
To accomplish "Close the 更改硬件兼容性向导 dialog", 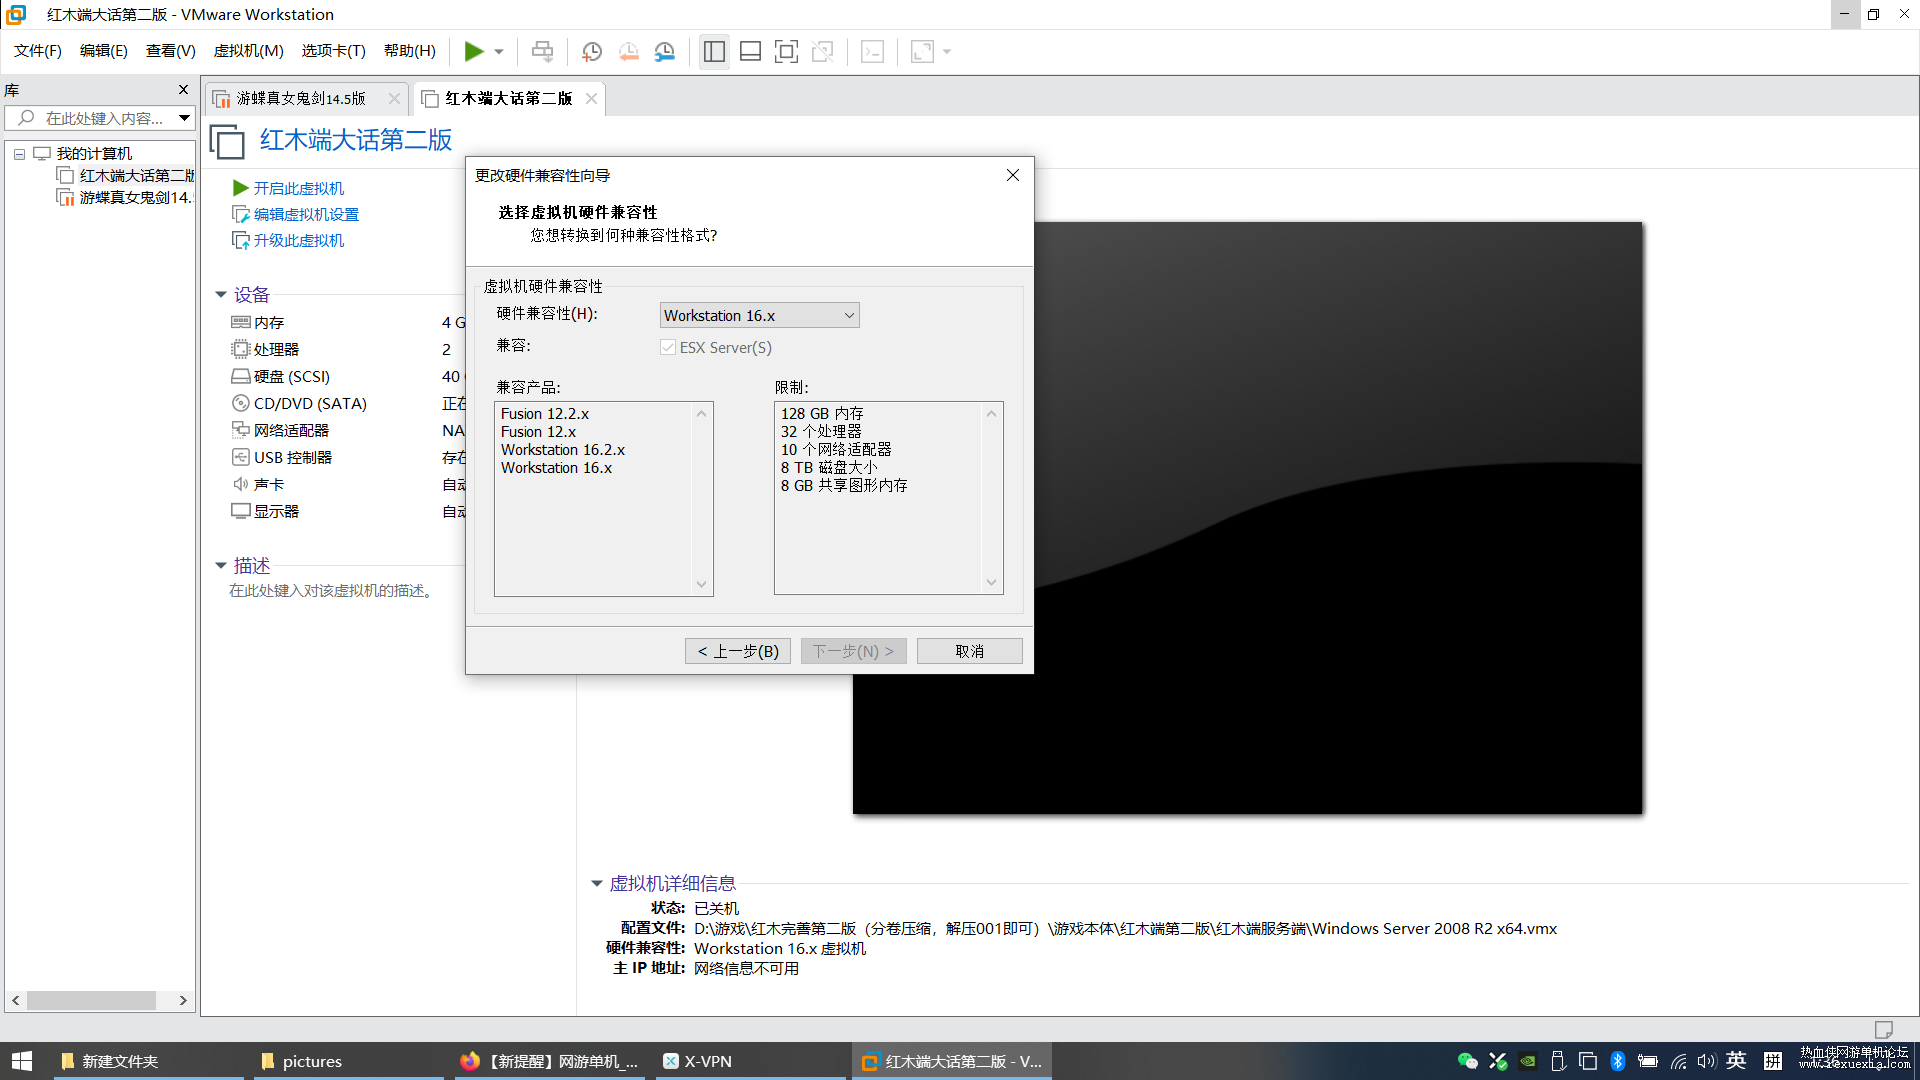I will [1013, 175].
